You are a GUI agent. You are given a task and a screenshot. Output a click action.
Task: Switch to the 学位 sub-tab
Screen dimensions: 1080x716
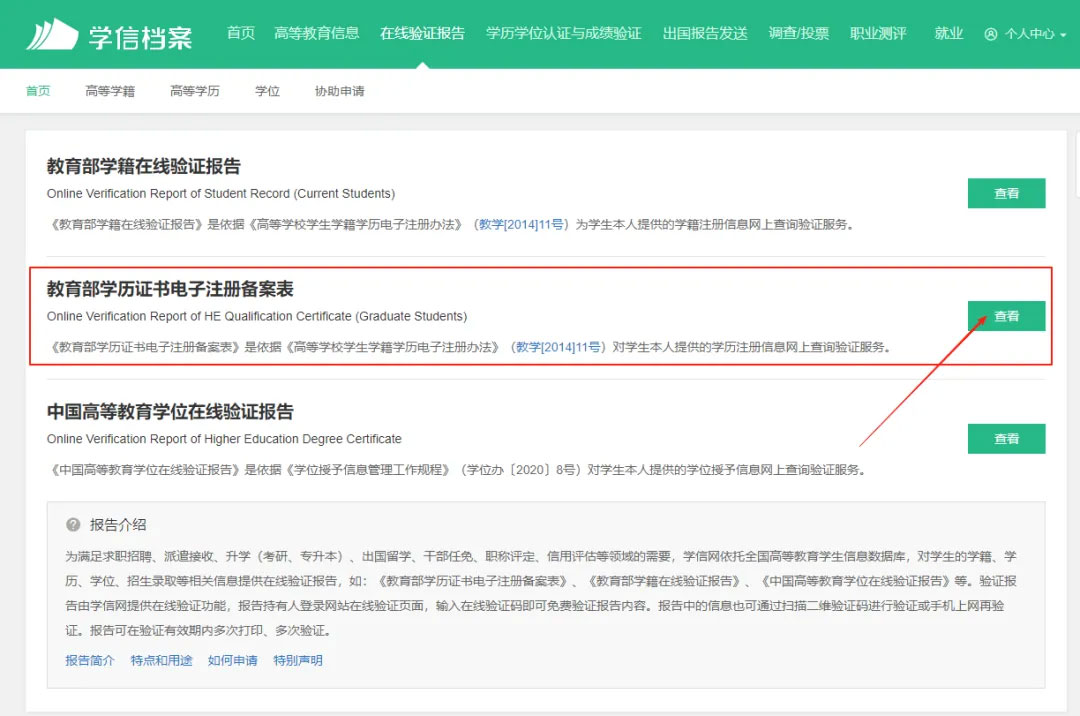267,91
